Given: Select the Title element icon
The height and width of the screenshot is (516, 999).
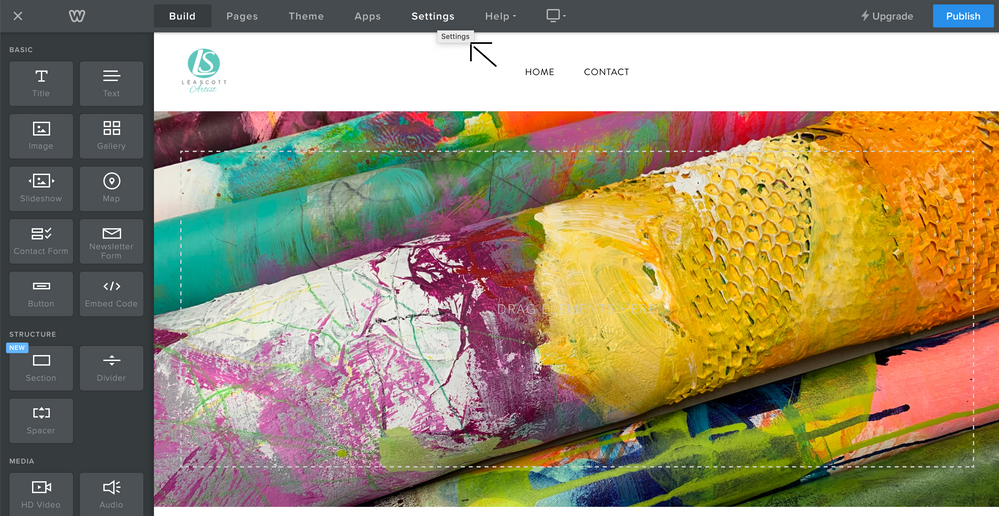Looking at the screenshot, I should pos(41,83).
